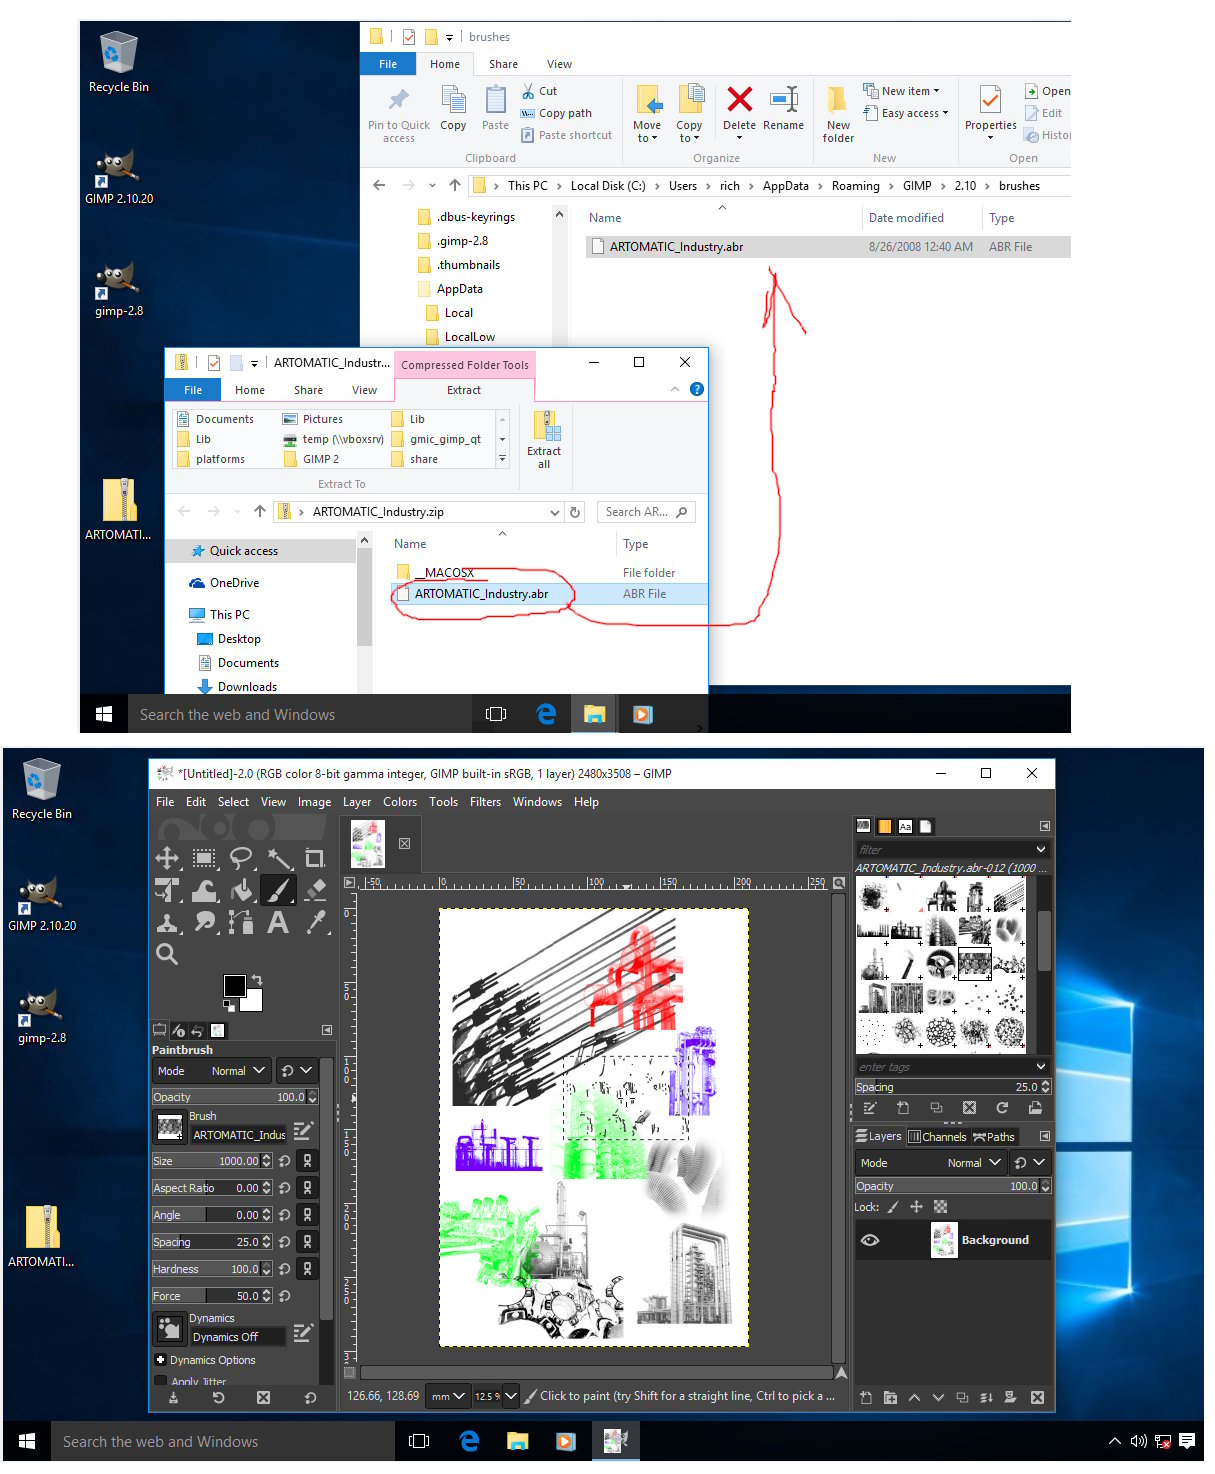Select the Smudge tool
This screenshot has width=1215, height=1474.
(204, 922)
